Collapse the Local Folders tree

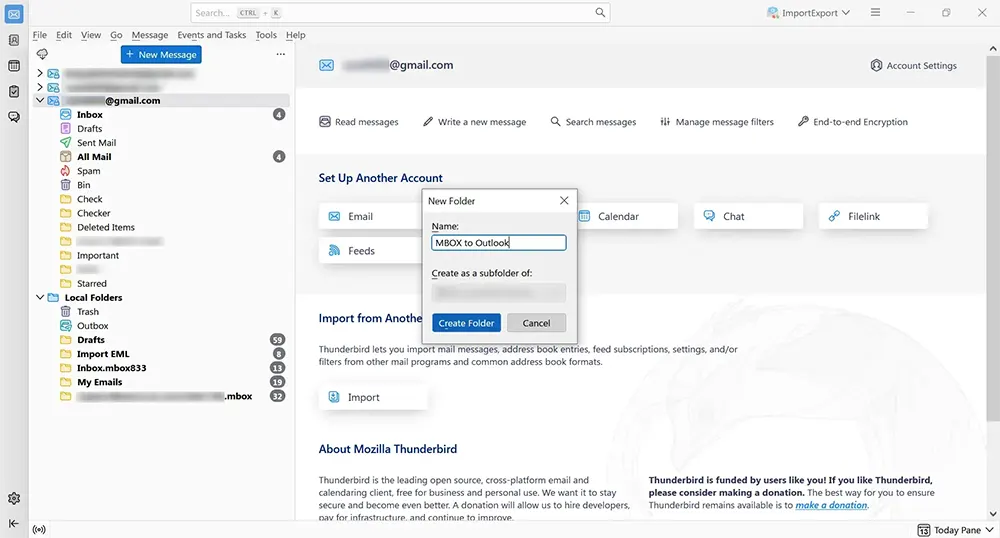(x=40, y=298)
